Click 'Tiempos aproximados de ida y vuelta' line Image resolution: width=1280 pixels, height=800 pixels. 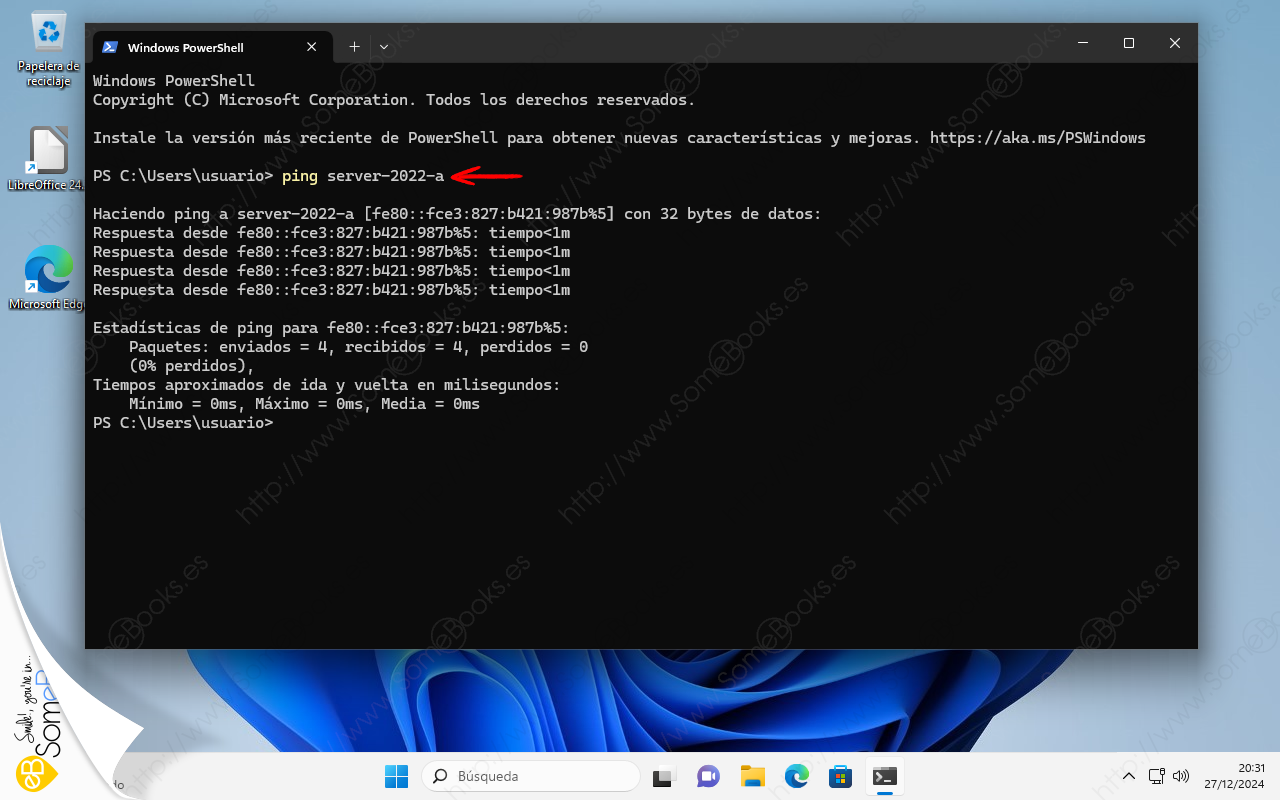pos(327,385)
